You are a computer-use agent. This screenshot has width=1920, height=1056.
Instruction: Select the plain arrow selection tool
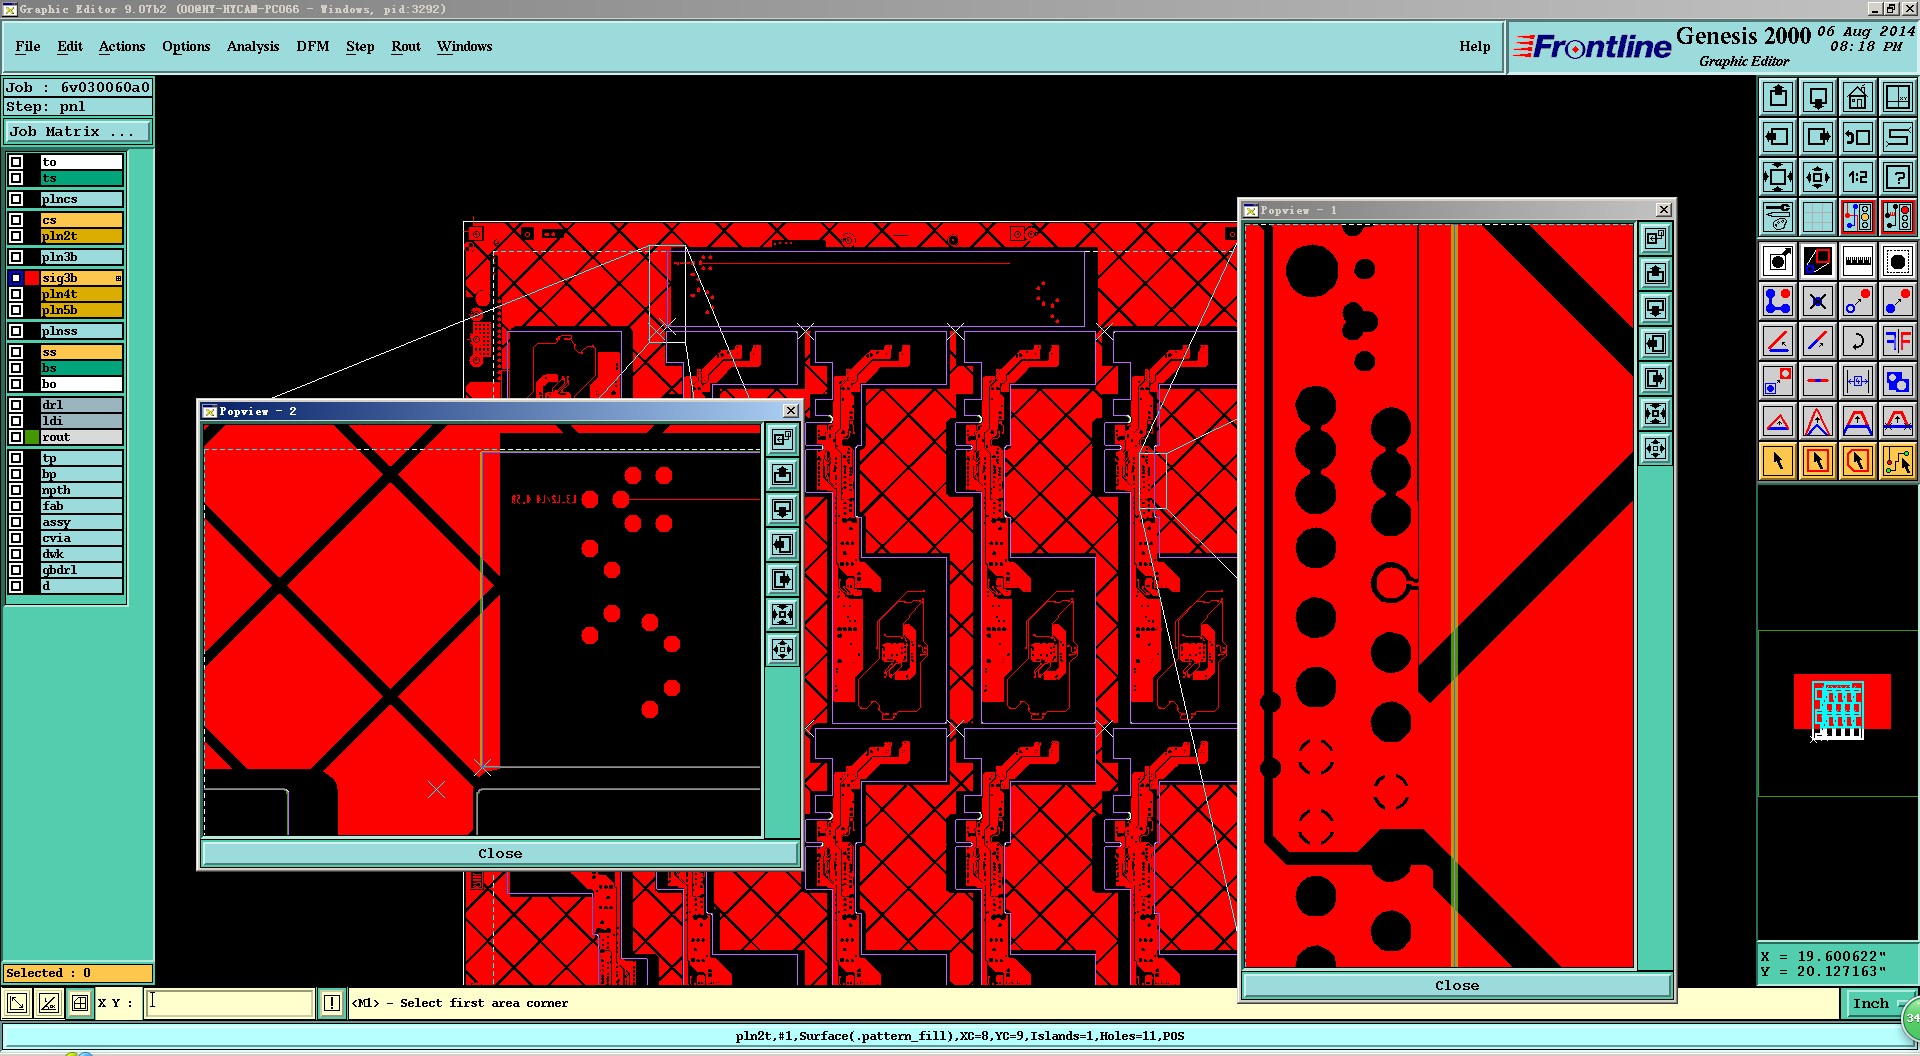[1778, 461]
